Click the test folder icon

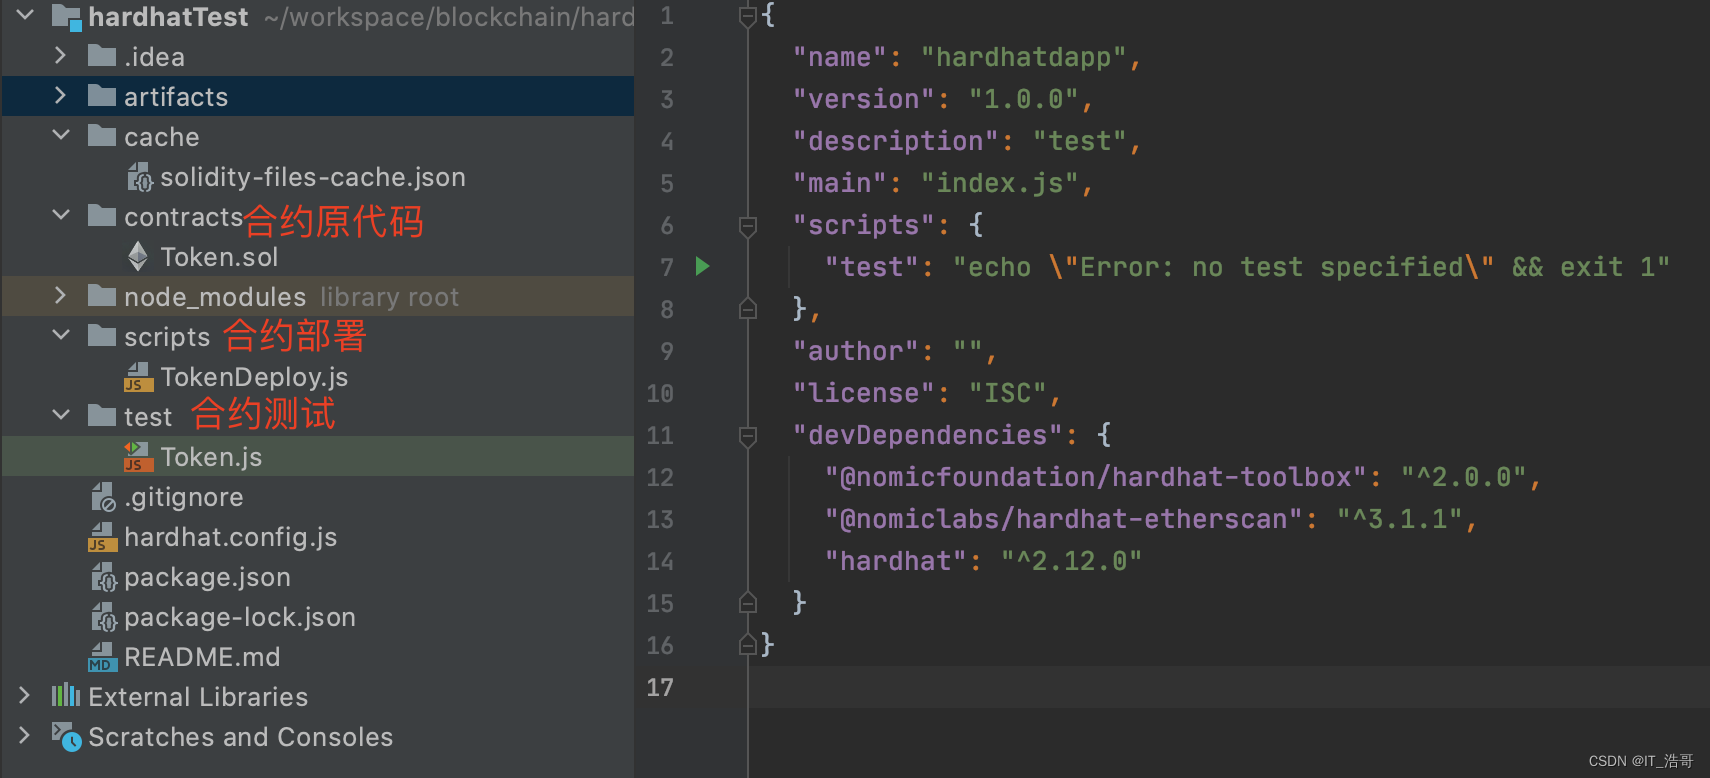tap(102, 416)
